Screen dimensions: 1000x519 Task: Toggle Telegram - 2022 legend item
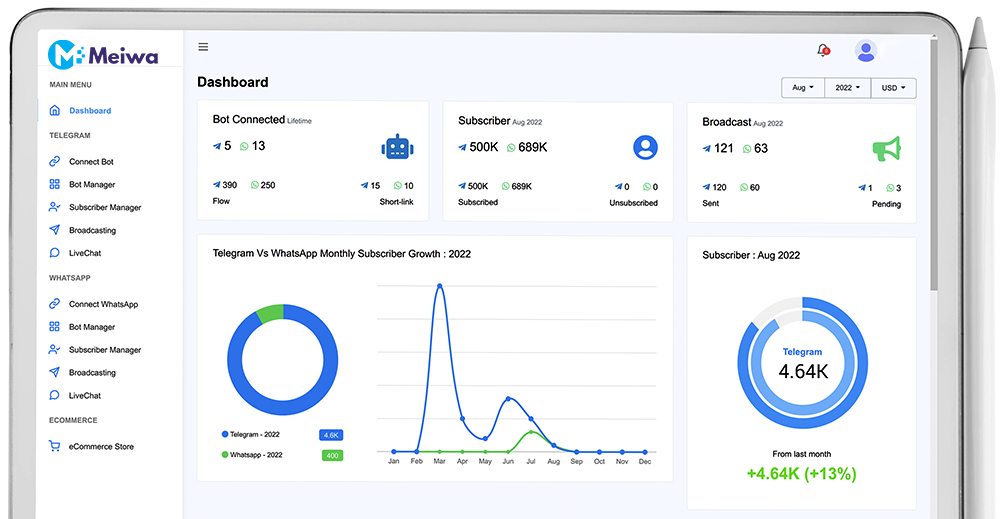point(252,435)
